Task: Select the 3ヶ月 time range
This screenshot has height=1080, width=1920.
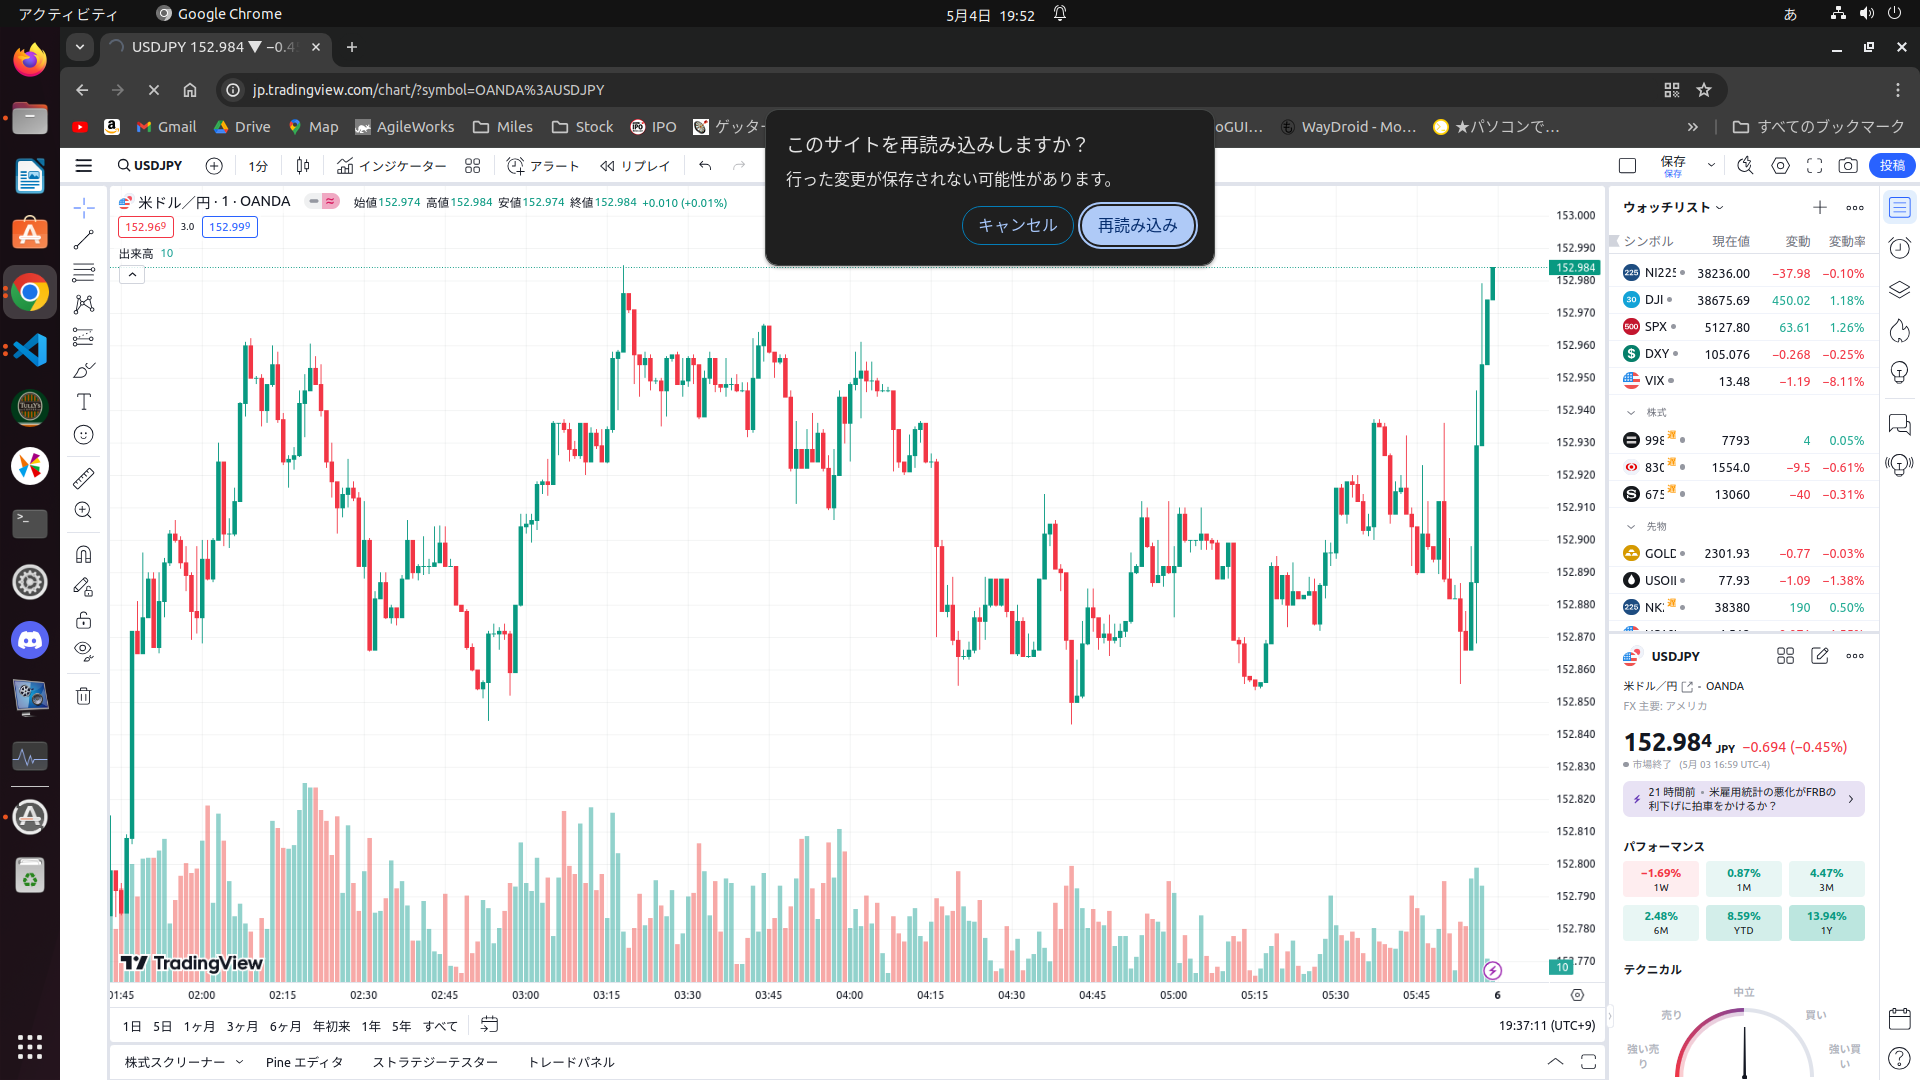Action: tap(242, 1026)
